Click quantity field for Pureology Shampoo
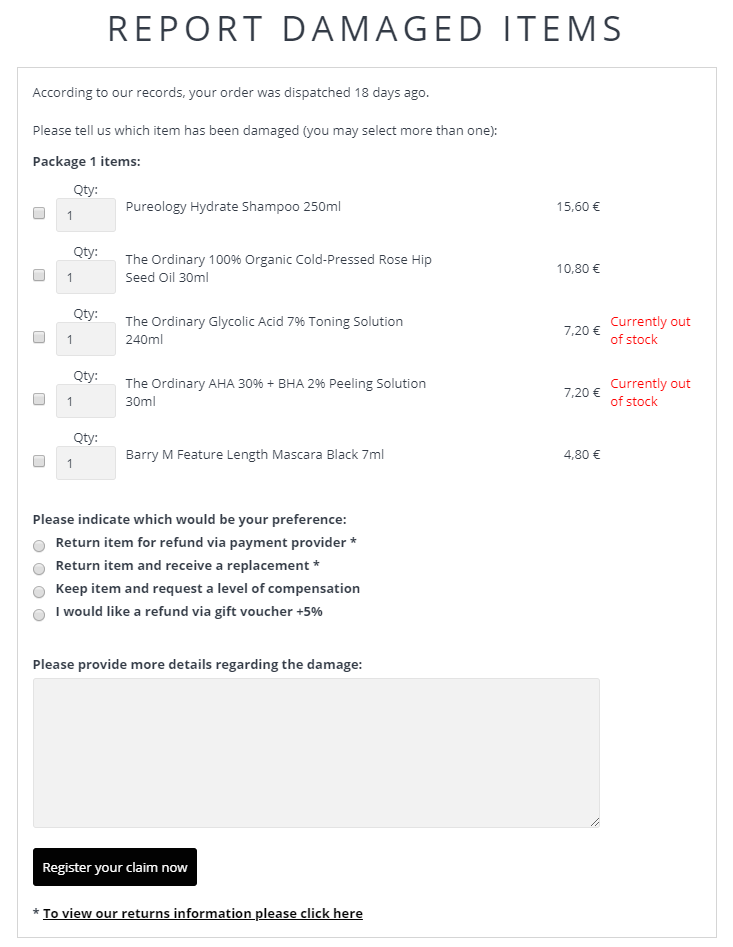The height and width of the screenshot is (947, 733). pos(86,215)
